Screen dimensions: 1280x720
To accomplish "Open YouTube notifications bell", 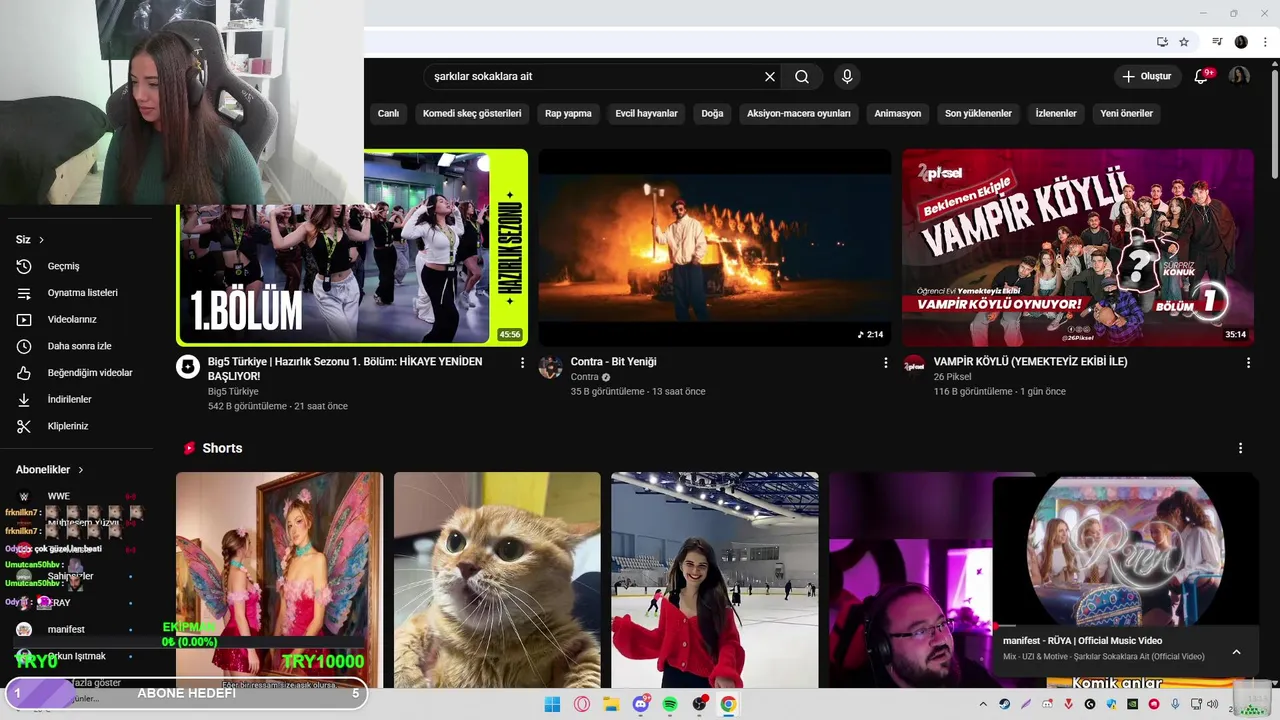I will pyautogui.click(x=1201, y=76).
